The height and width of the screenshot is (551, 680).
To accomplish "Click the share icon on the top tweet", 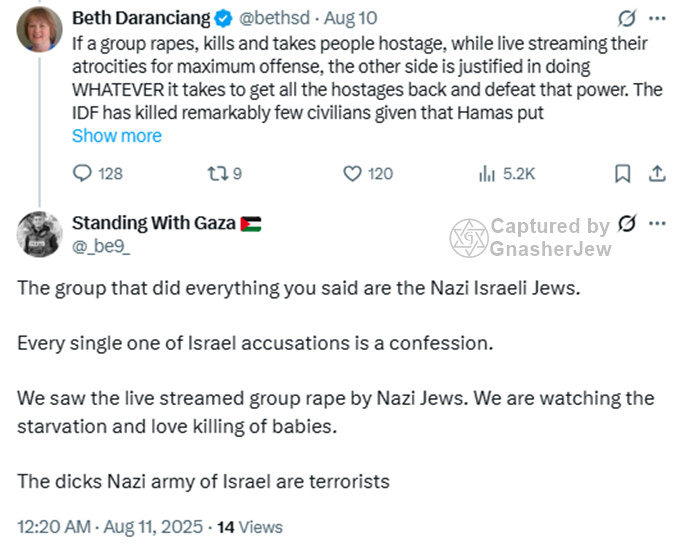I will [x=657, y=173].
